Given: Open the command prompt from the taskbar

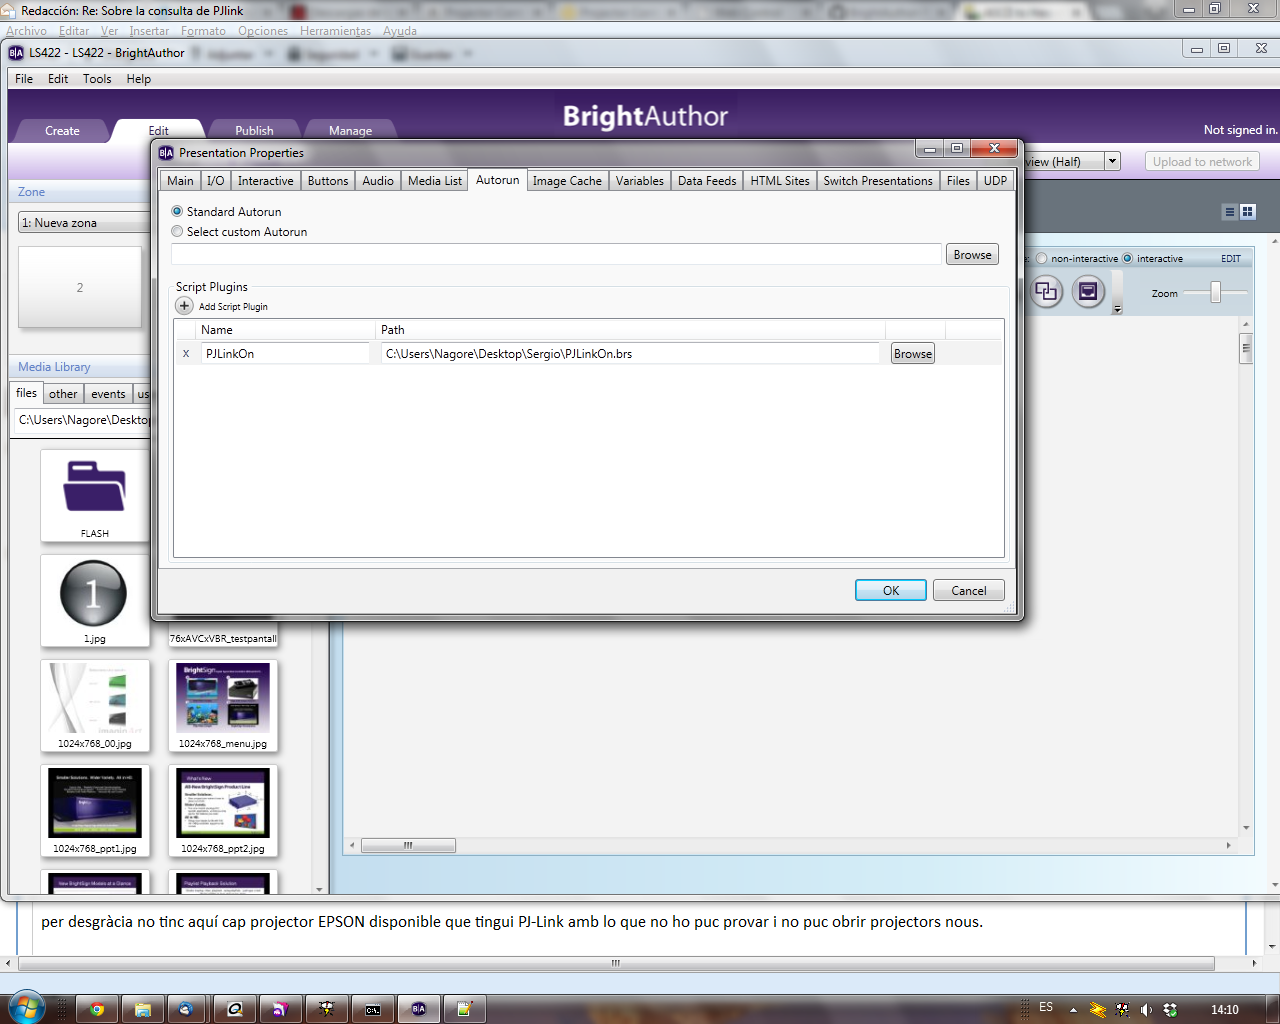Looking at the screenshot, I should click(x=372, y=1009).
